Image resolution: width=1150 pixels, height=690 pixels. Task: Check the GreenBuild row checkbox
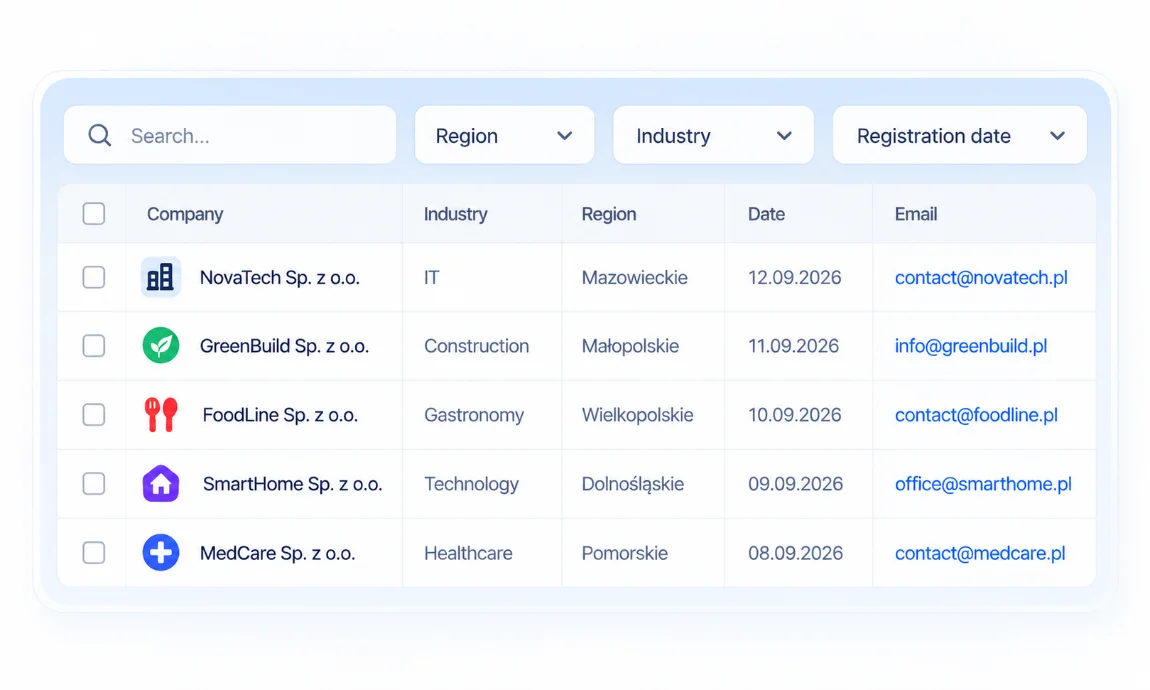coord(94,345)
